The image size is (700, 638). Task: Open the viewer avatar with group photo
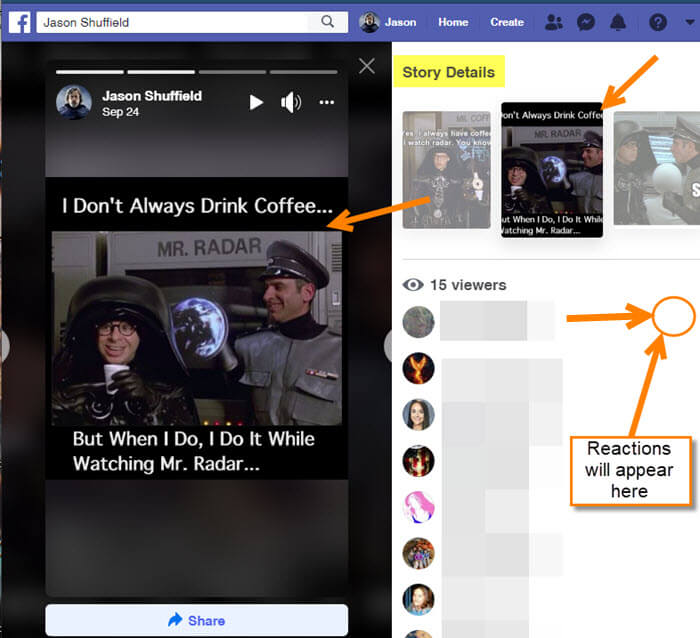click(418, 554)
